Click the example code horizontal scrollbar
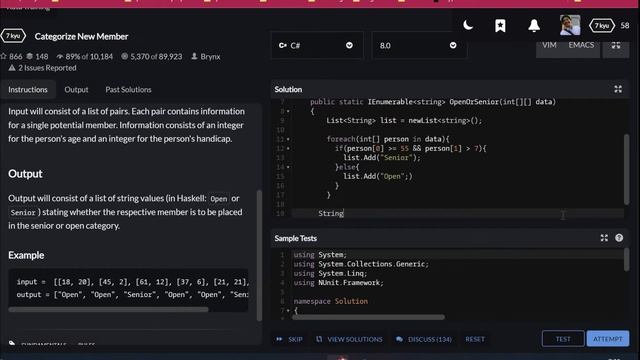 pos(109,309)
